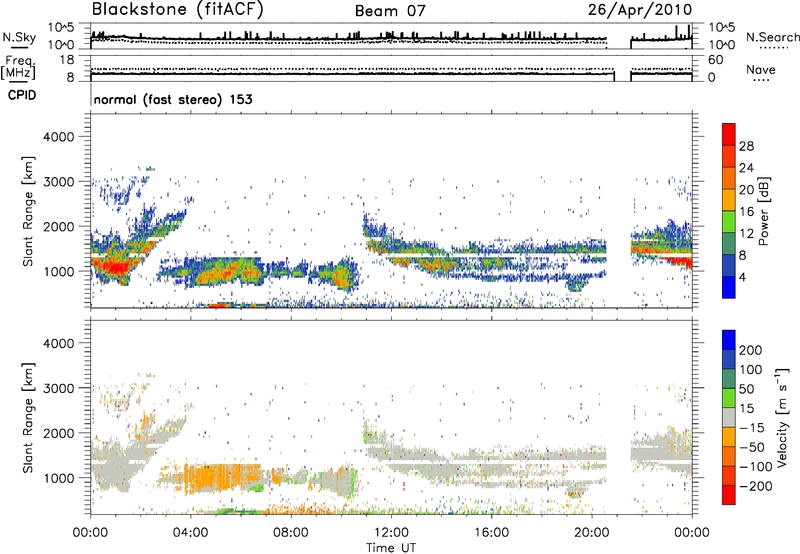Click the "16:00" time tick label

[x=491, y=533]
